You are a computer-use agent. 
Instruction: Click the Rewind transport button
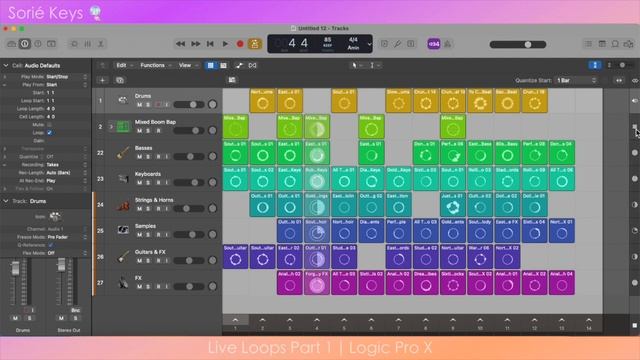[180, 44]
